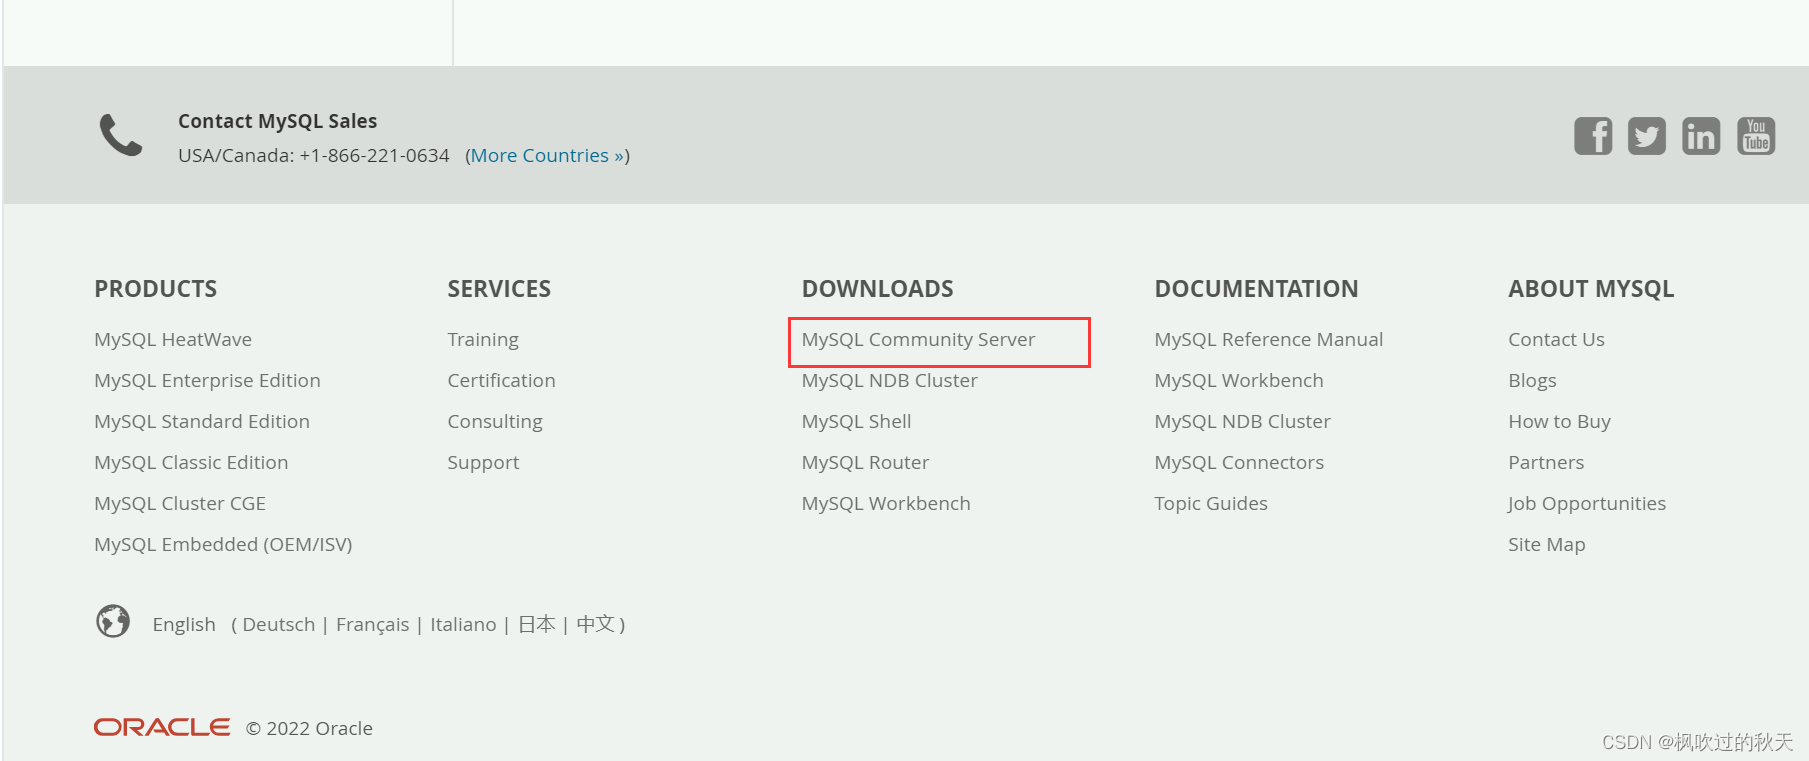
Task: Open MySQL Enterprise Edition link
Action: click(x=207, y=381)
